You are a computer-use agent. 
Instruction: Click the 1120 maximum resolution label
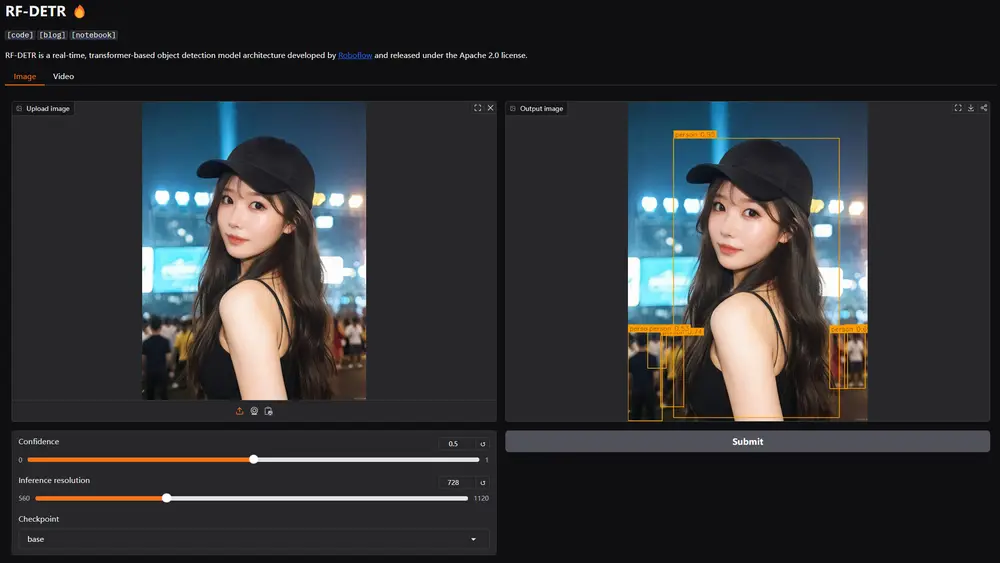pyautogui.click(x=481, y=499)
